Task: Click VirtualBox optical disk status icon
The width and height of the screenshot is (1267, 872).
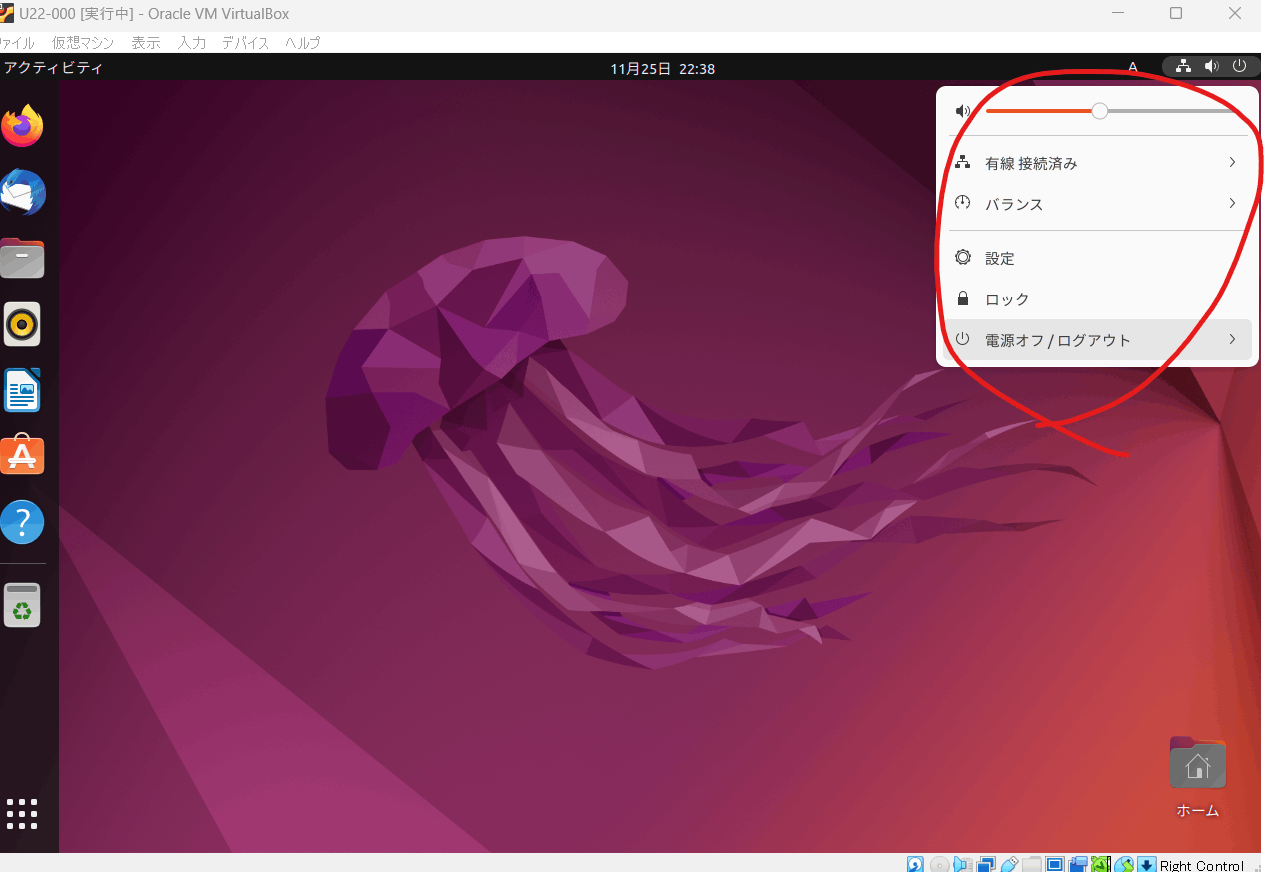Action: [939, 864]
